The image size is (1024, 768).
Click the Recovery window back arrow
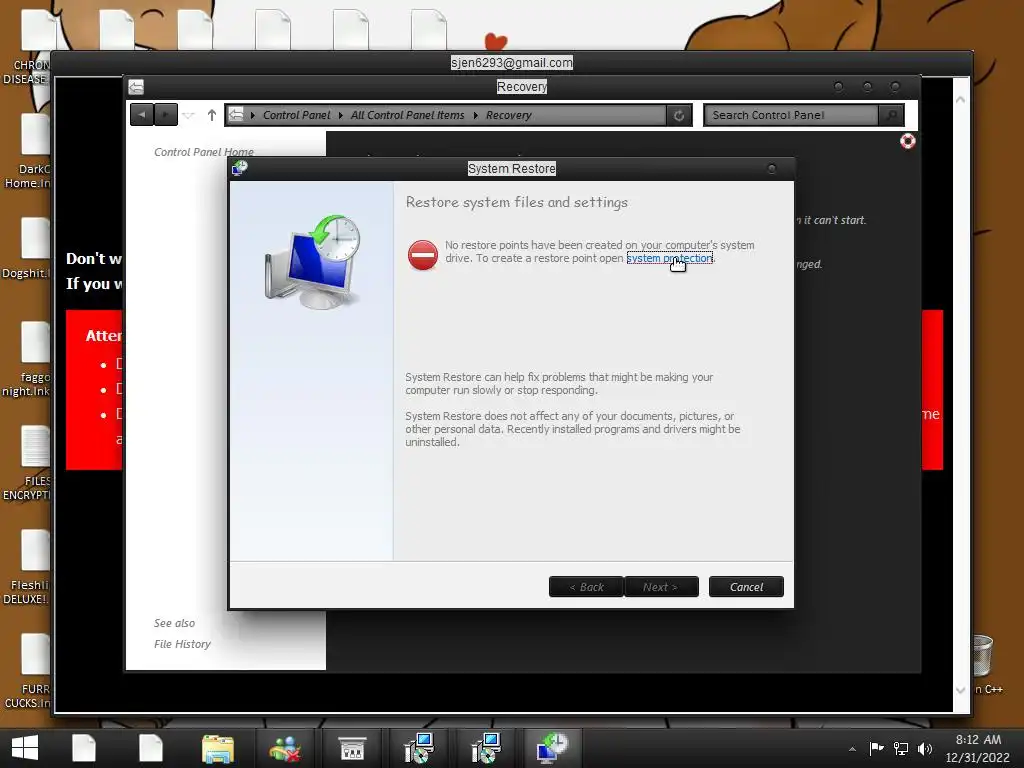[142, 115]
